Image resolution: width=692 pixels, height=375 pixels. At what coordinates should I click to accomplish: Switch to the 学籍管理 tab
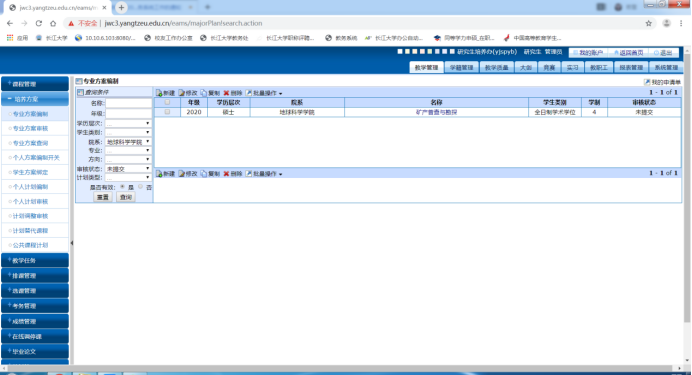point(461,68)
